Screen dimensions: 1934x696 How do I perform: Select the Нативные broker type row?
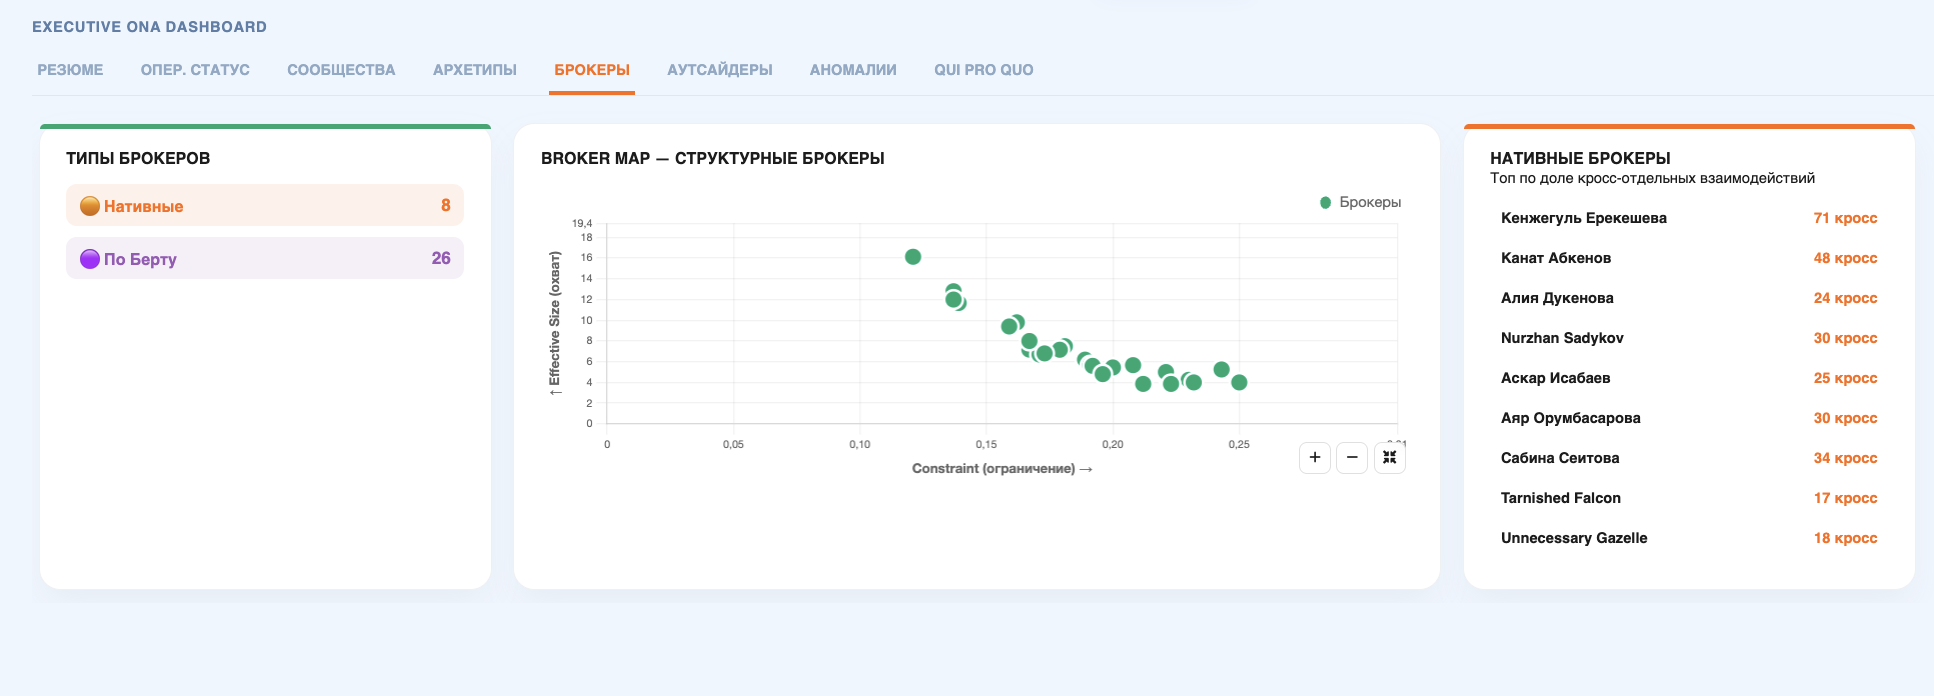click(265, 205)
